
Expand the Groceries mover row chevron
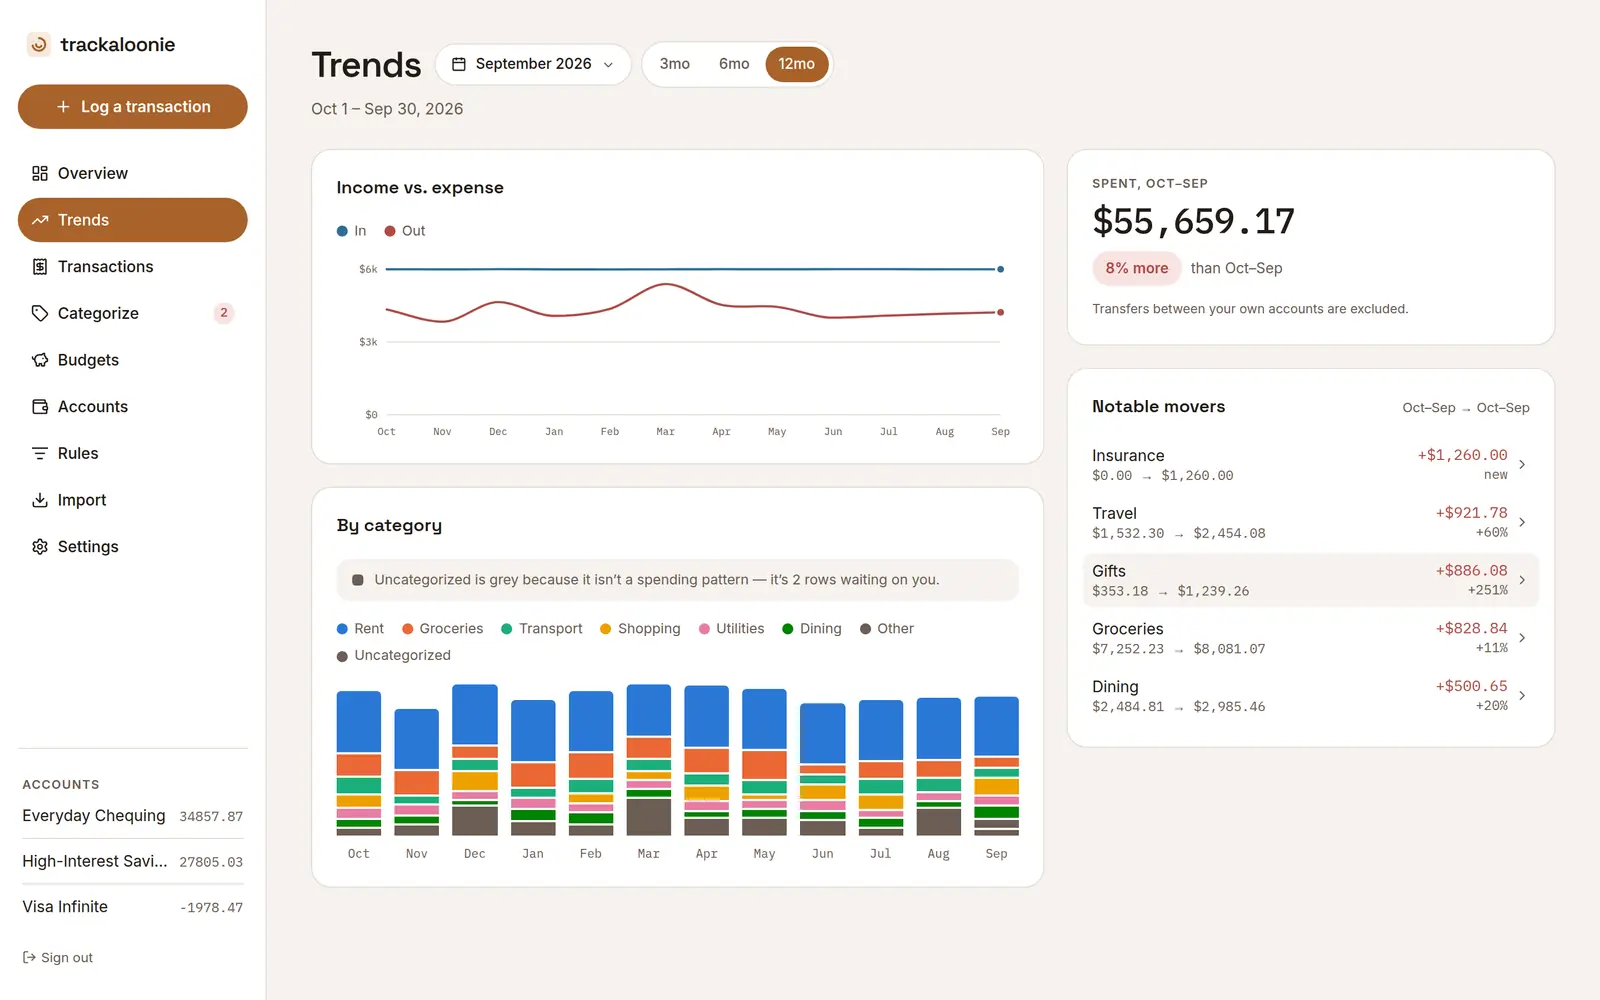tap(1522, 638)
